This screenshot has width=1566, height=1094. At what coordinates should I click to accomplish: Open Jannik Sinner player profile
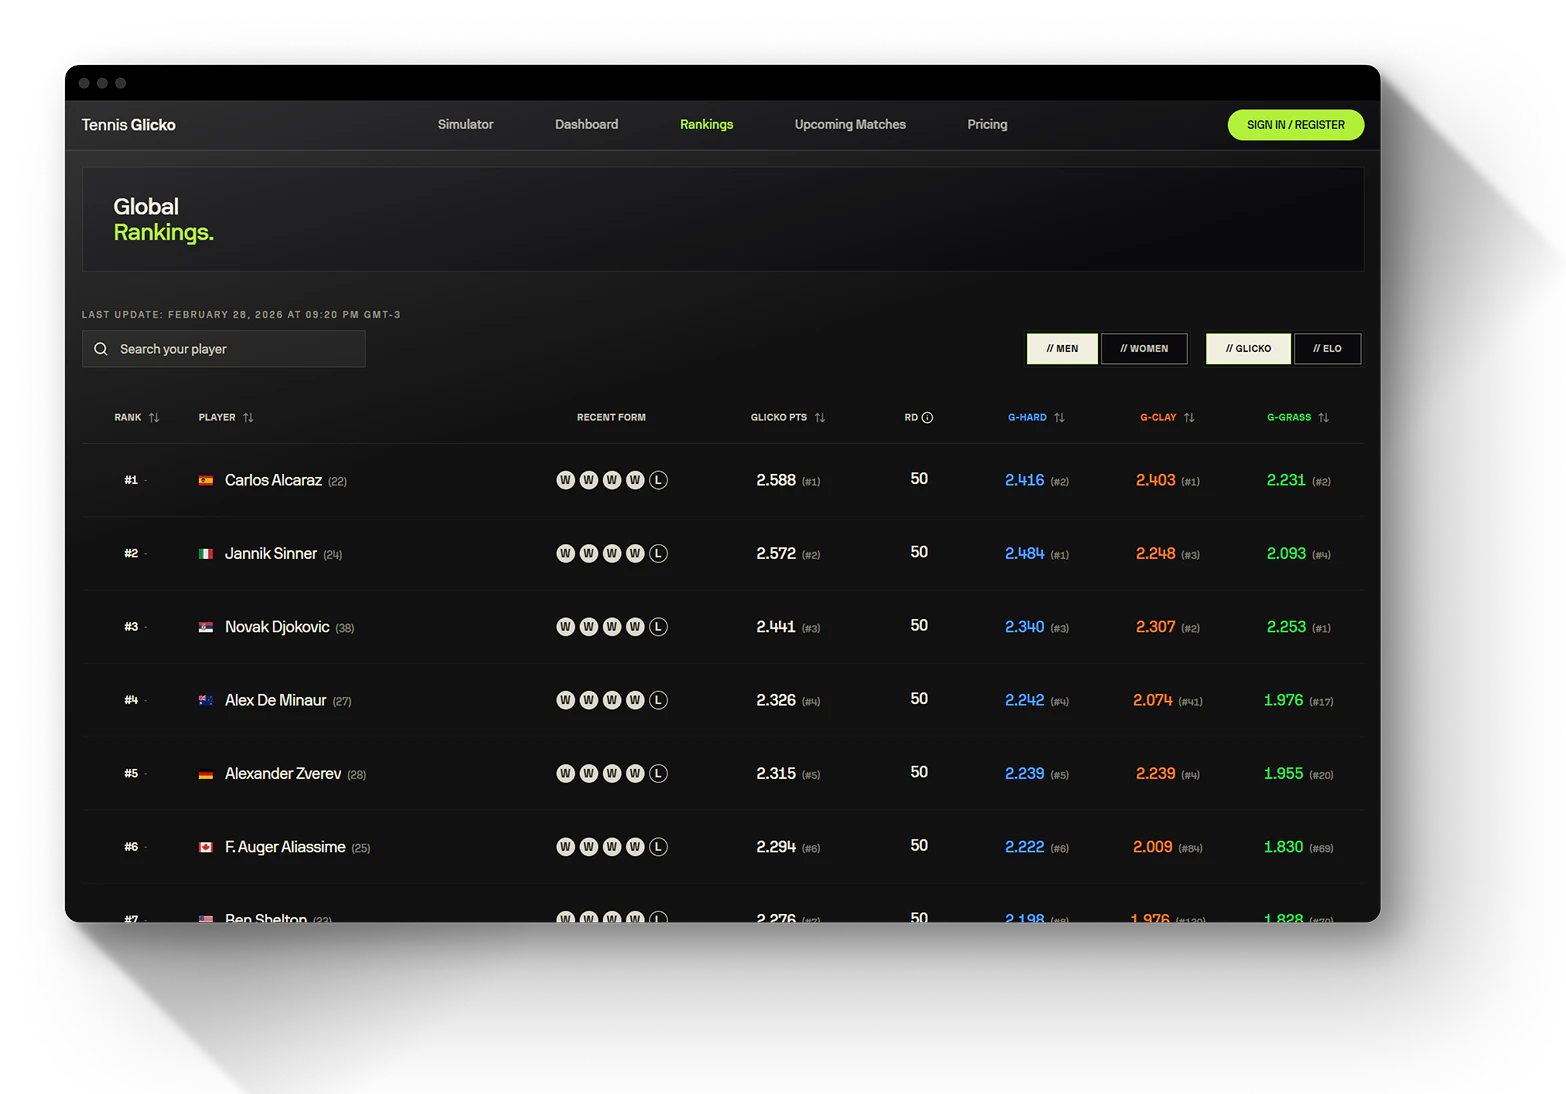[x=271, y=553]
